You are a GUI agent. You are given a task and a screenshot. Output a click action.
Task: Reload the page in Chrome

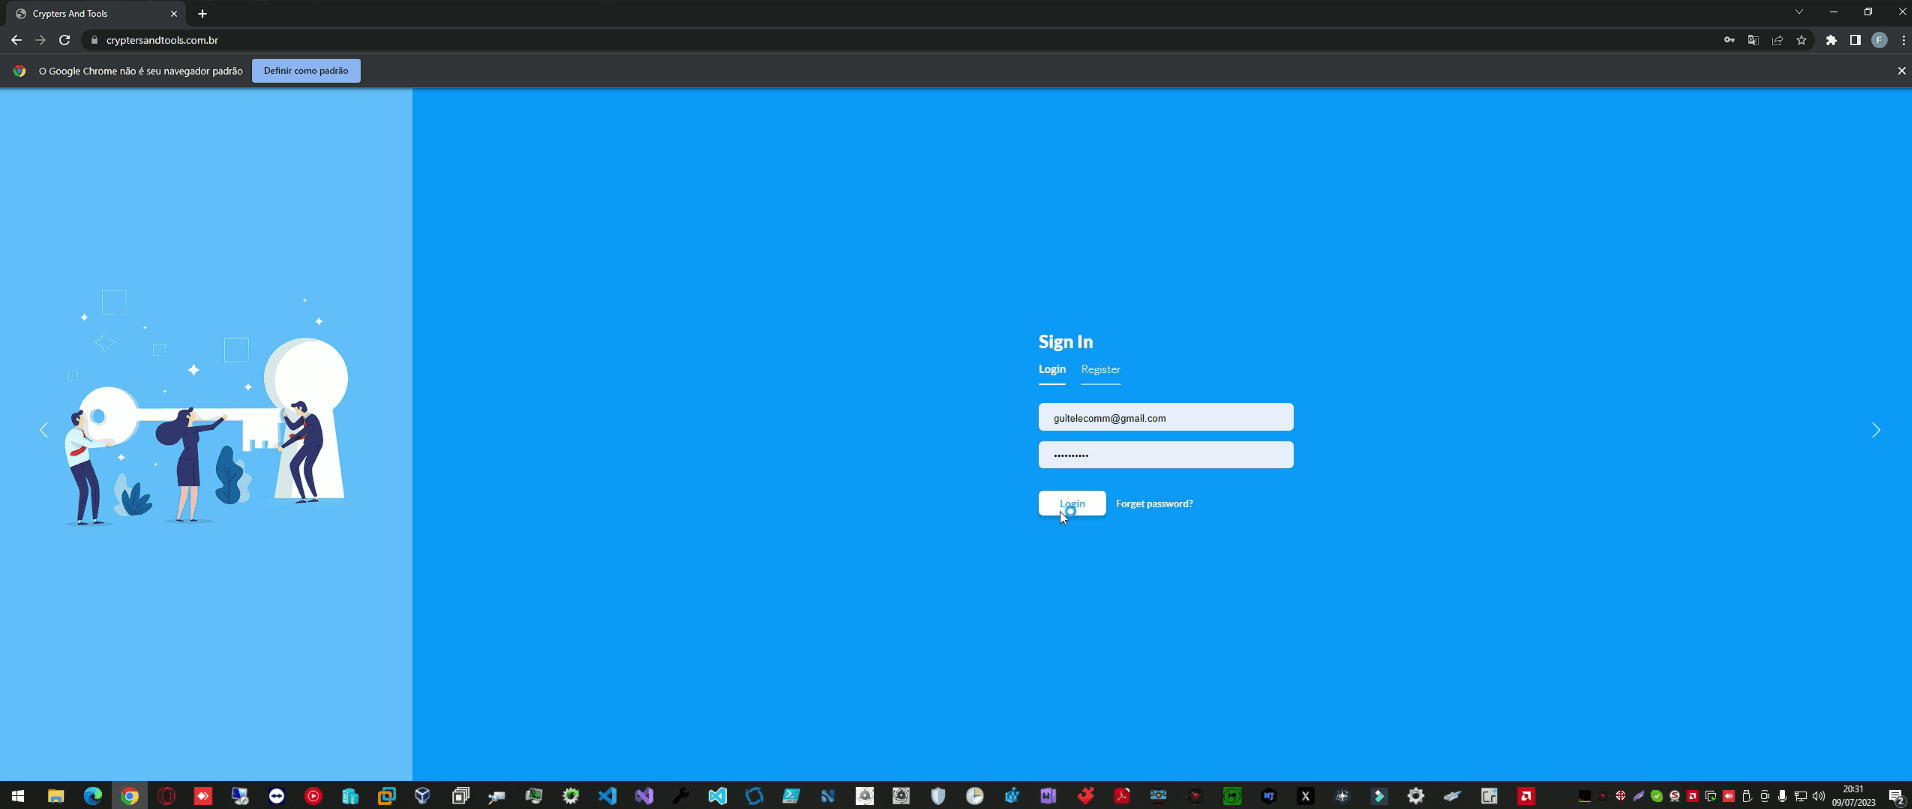tap(64, 40)
